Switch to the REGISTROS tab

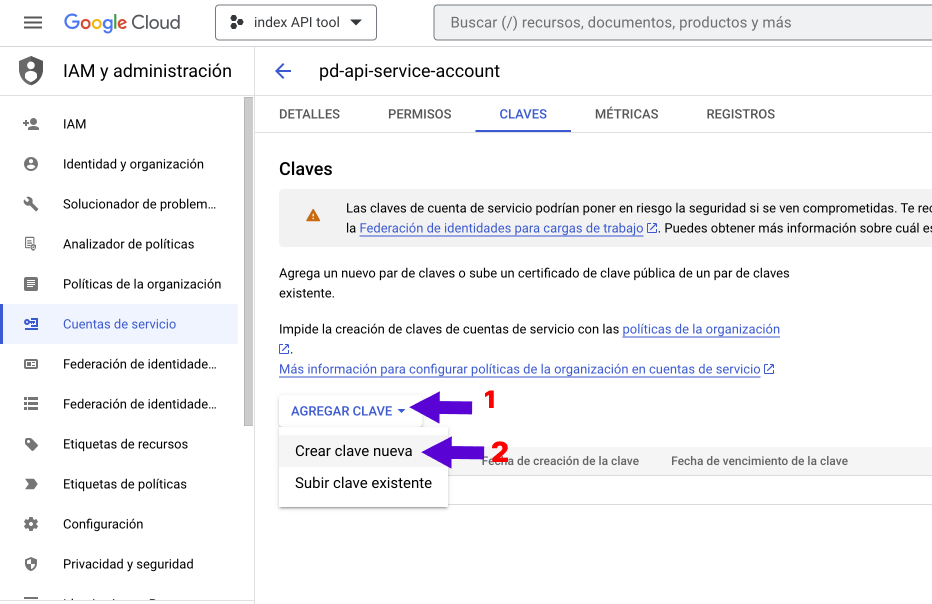tap(741, 114)
